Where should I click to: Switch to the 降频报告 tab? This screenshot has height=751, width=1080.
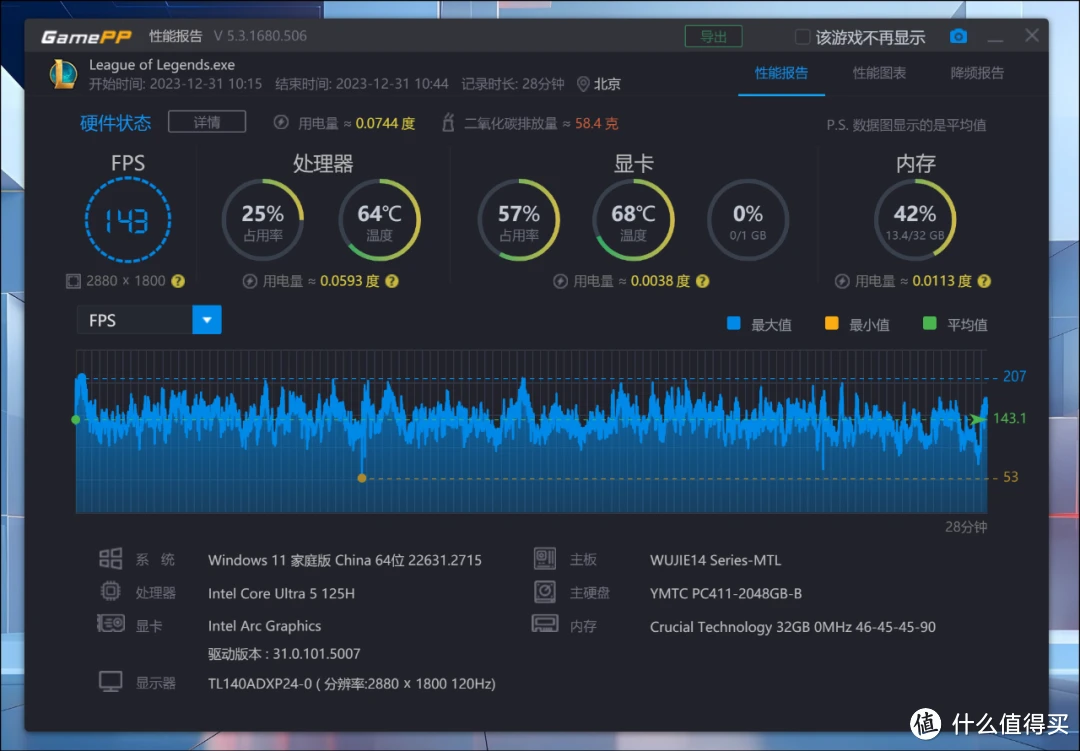pos(977,73)
